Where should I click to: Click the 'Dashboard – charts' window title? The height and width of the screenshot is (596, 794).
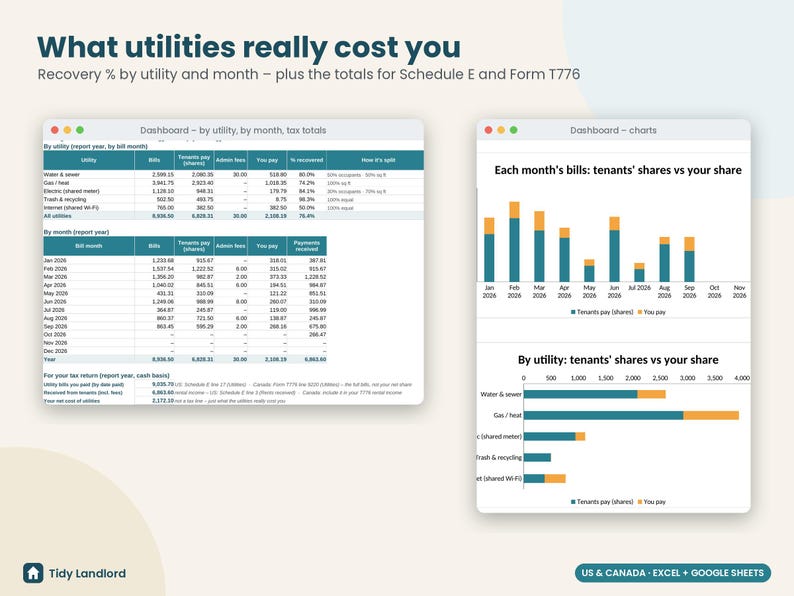point(613,130)
